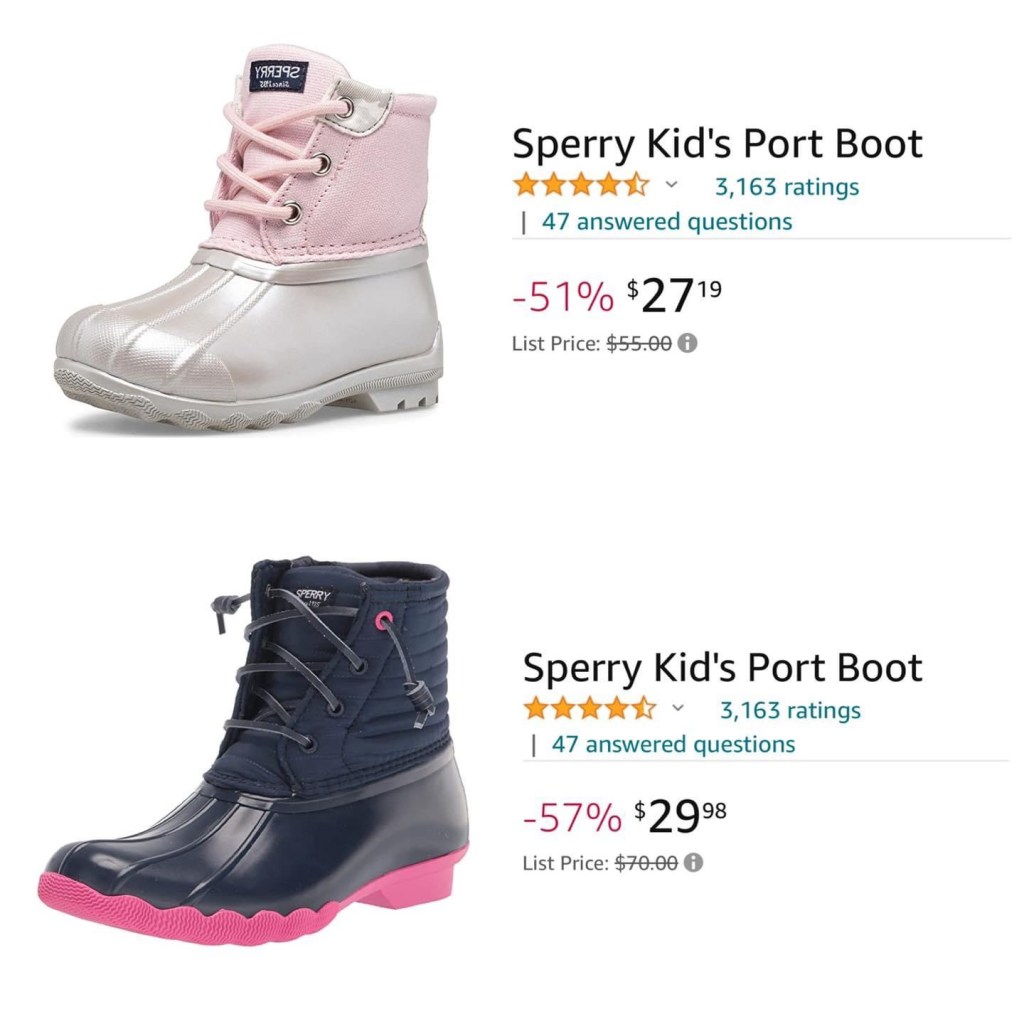Click the info icon beside $55.00 list price
1024x1024 pixels.
click(x=688, y=344)
